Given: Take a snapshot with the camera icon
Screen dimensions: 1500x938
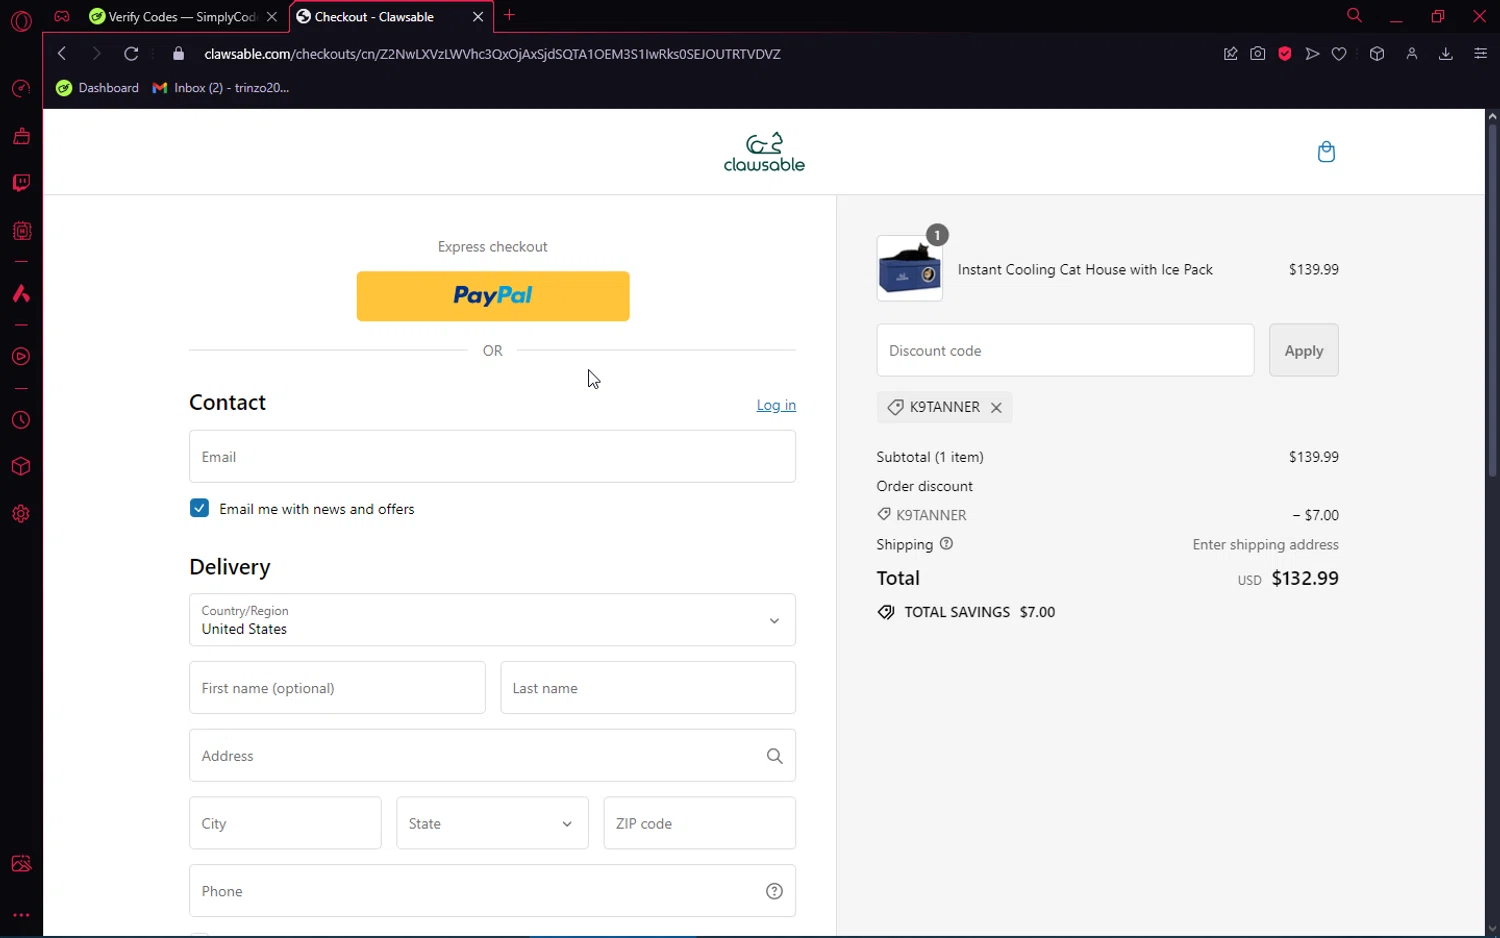Looking at the screenshot, I should click(1258, 54).
